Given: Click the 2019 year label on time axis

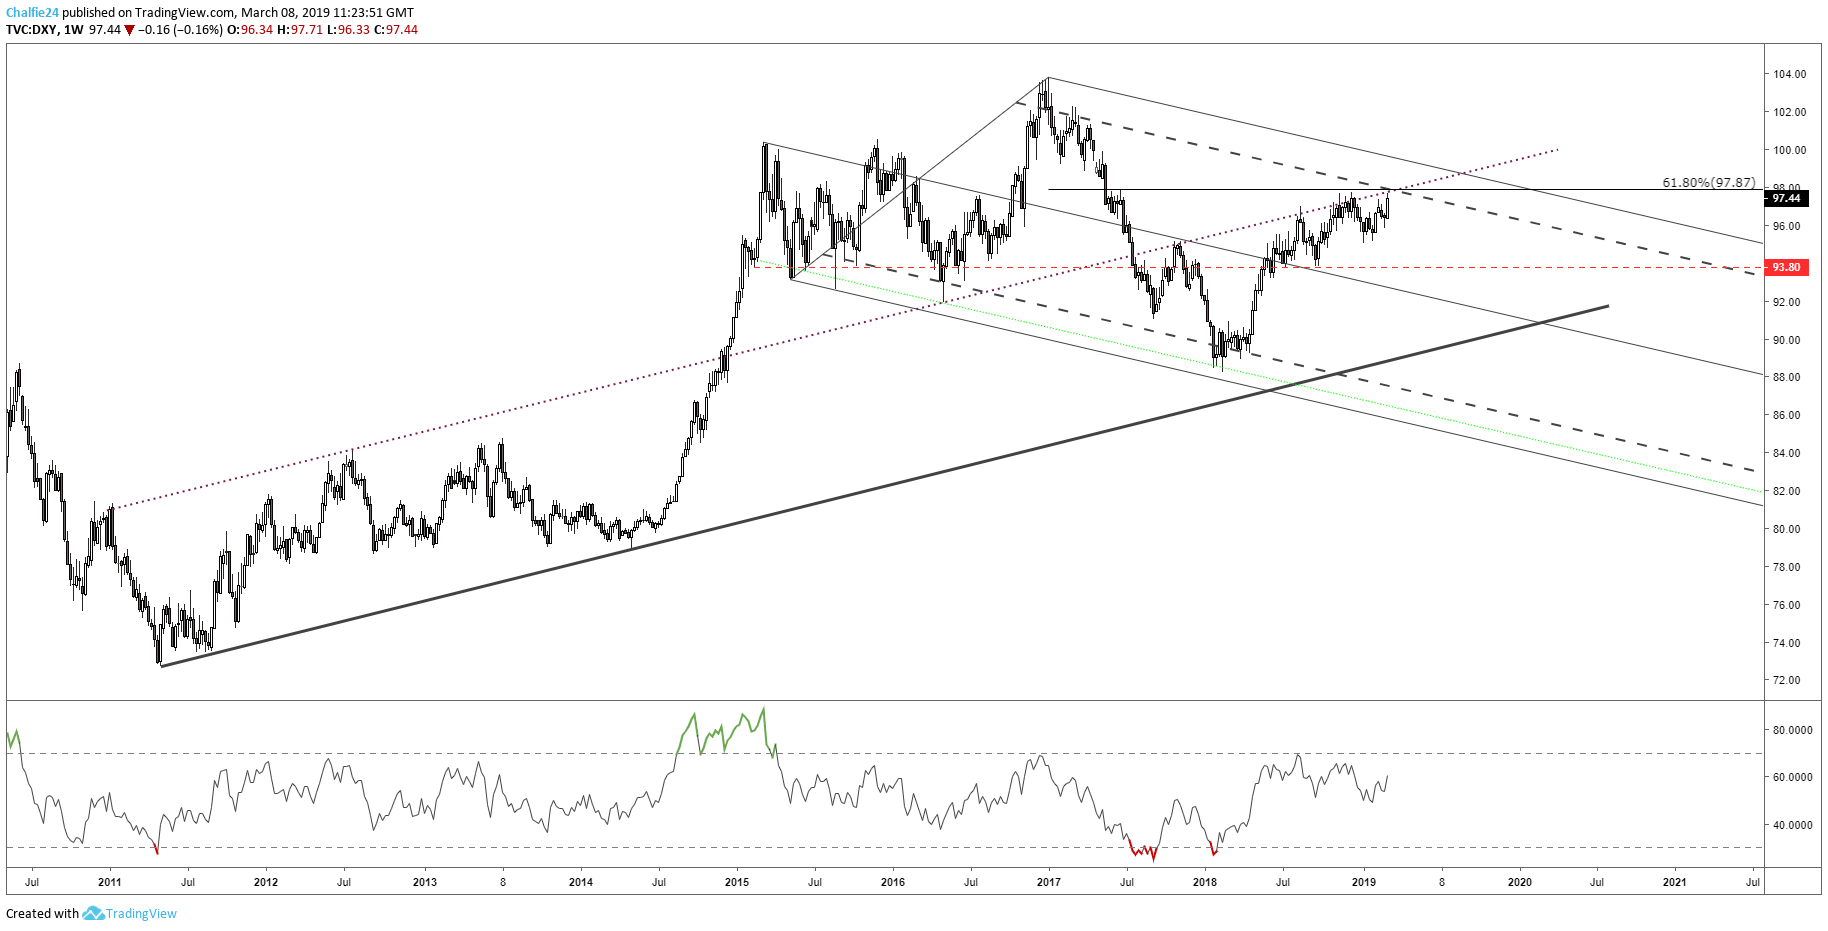Looking at the screenshot, I should tap(1364, 882).
